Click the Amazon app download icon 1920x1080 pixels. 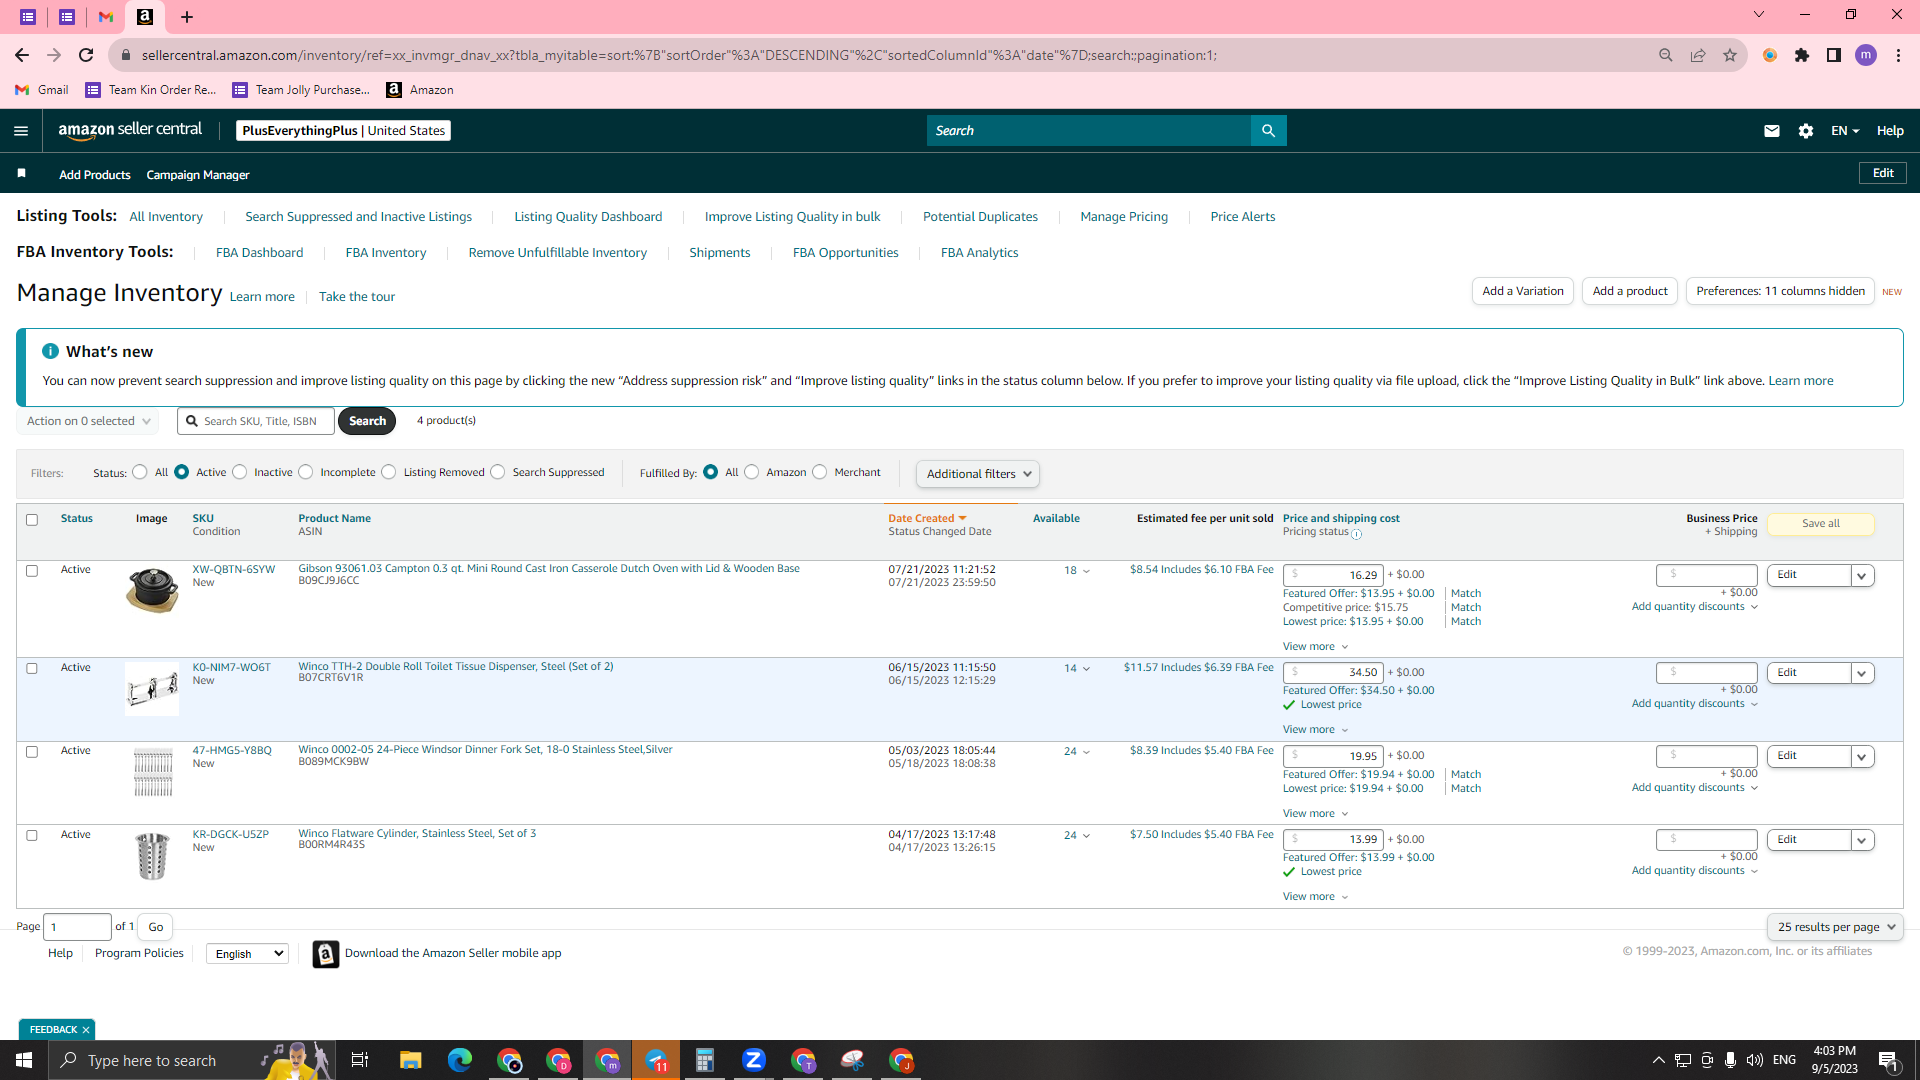[326, 954]
